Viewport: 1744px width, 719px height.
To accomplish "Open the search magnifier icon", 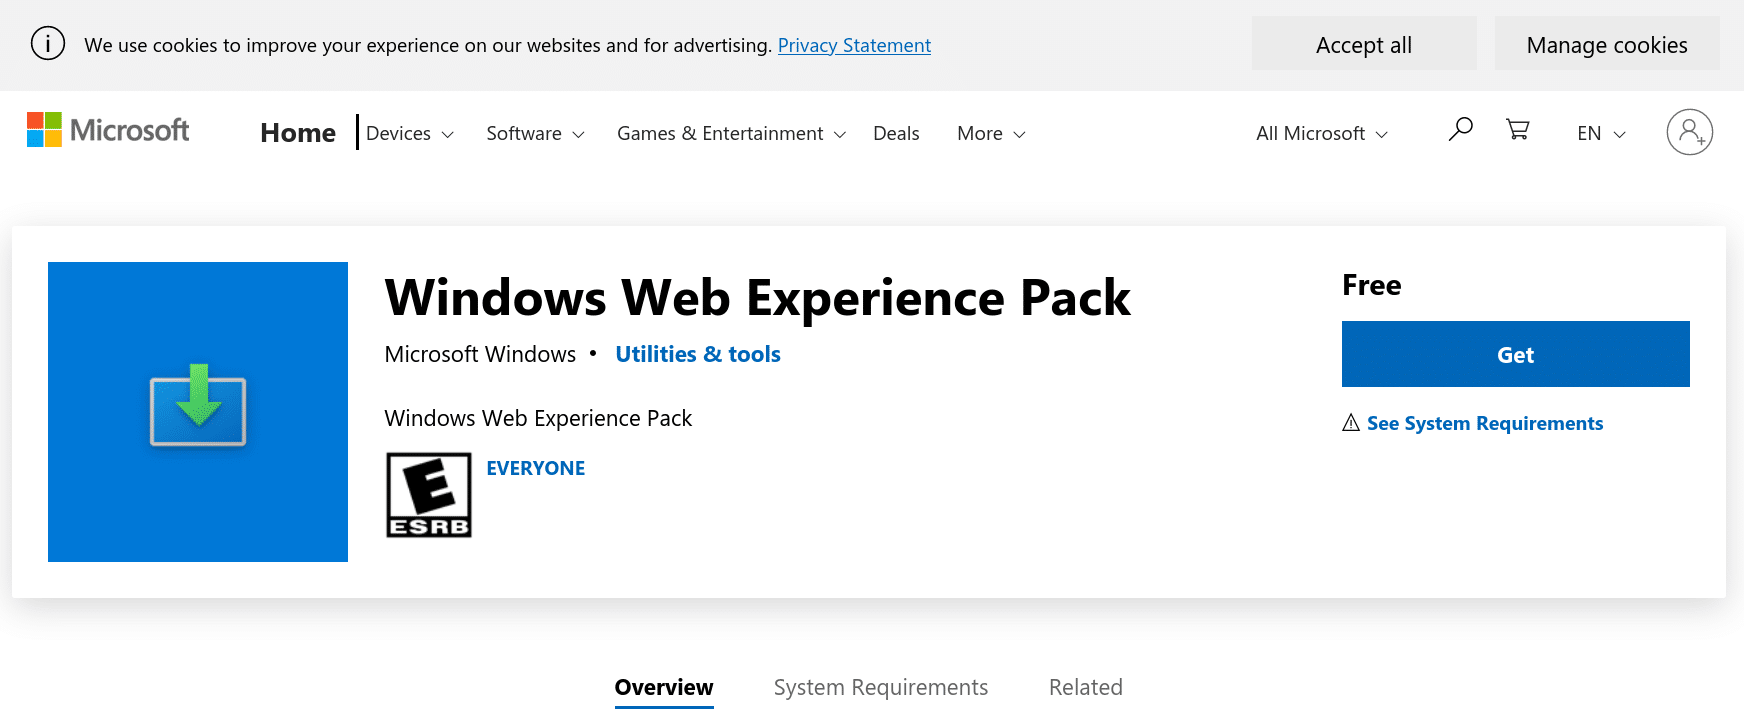I will [x=1460, y=129].
